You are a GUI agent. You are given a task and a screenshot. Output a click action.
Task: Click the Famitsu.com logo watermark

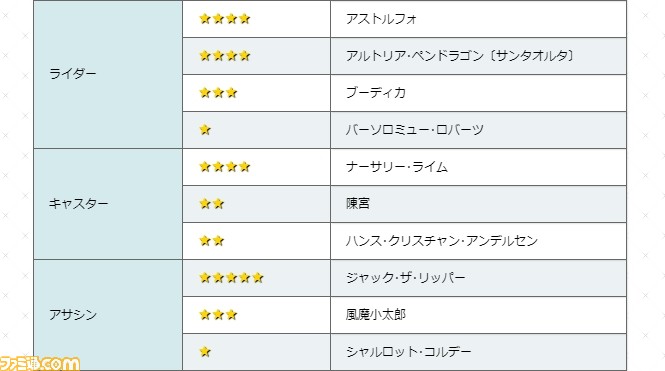click(40, 364)
